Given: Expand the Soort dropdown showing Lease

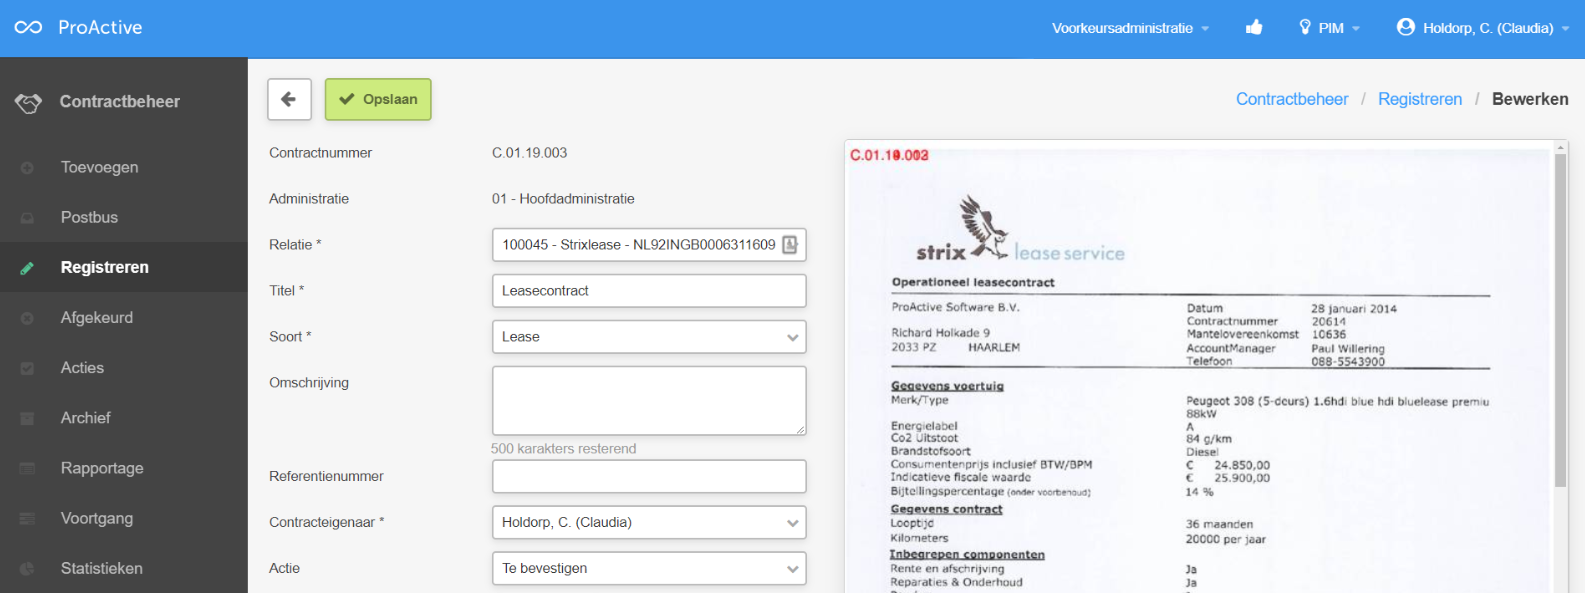Looking at the screenshot, I should click(649, 337).
